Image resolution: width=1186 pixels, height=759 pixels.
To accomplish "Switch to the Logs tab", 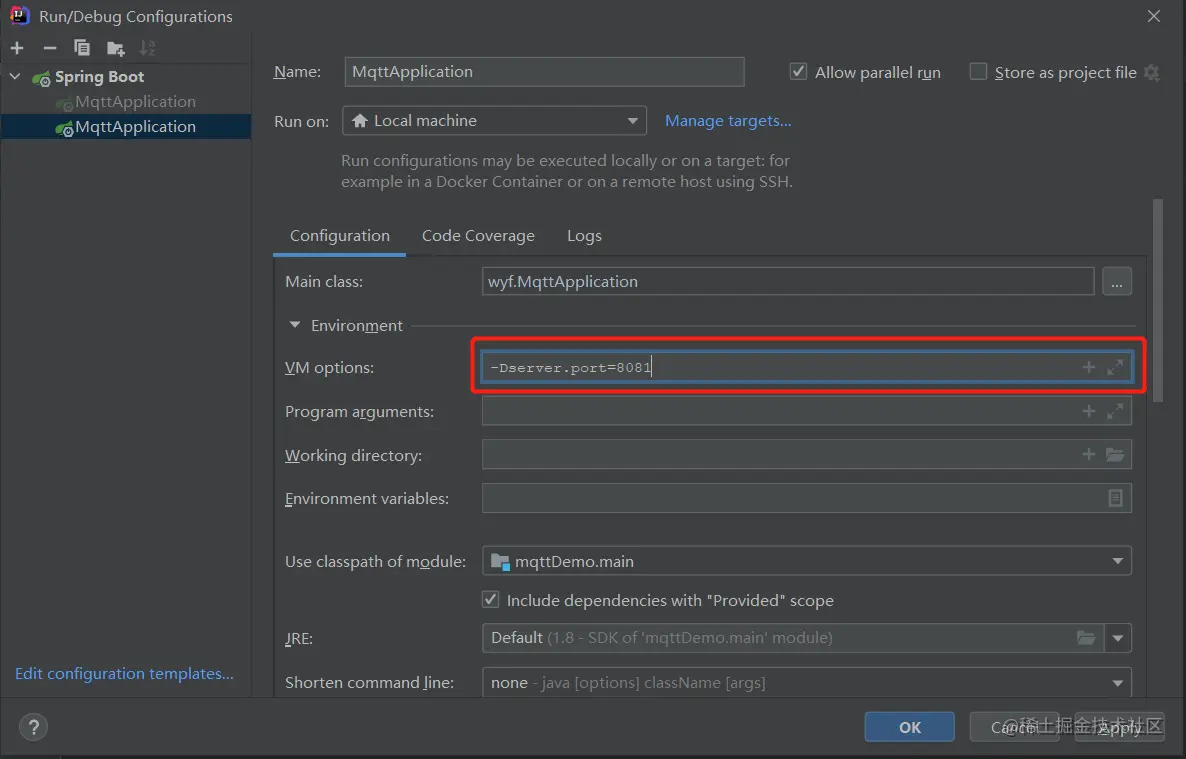I will pyautogui.click(x=584, y=236).
